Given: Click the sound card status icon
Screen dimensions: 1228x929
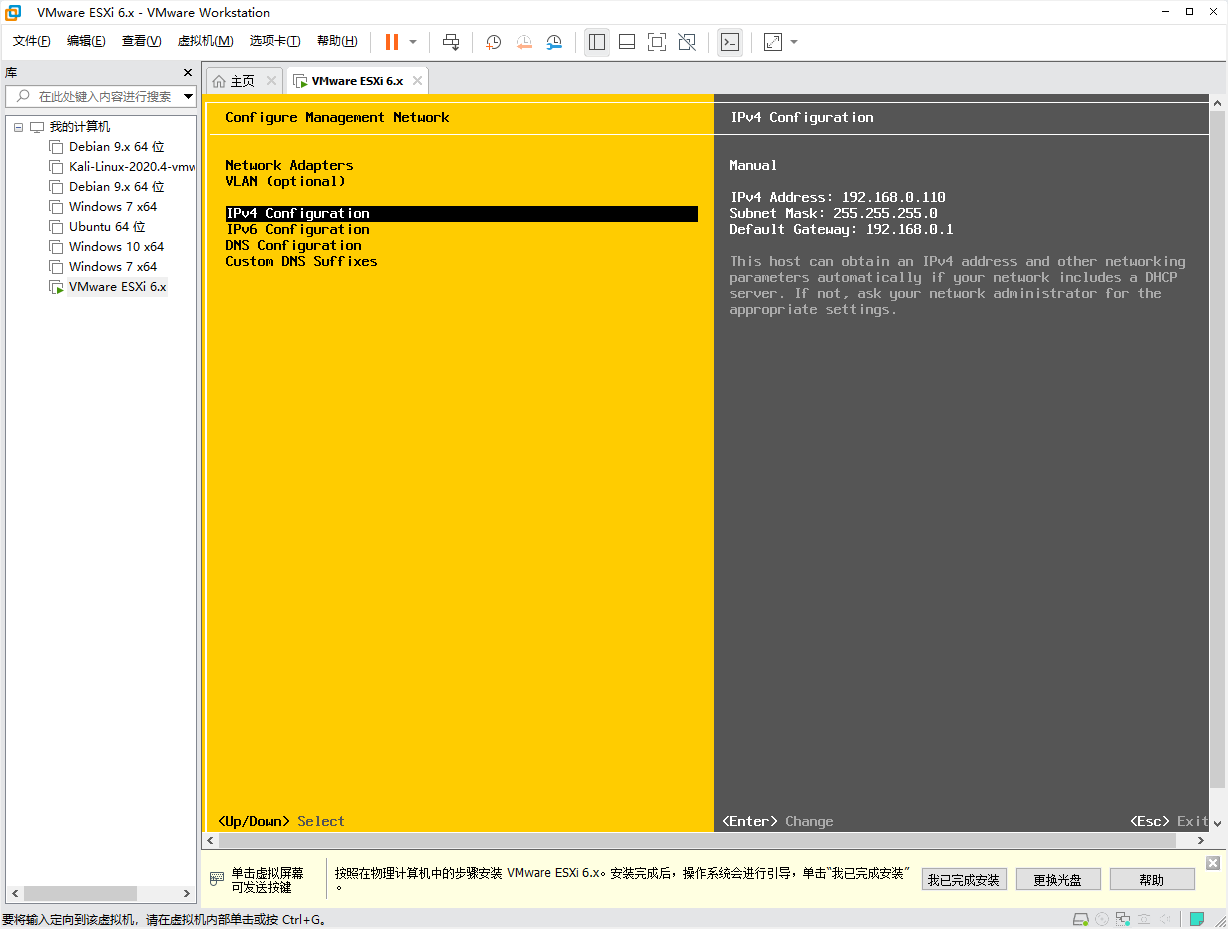Looking at the screenshot, I should (x=1166, y=919).
